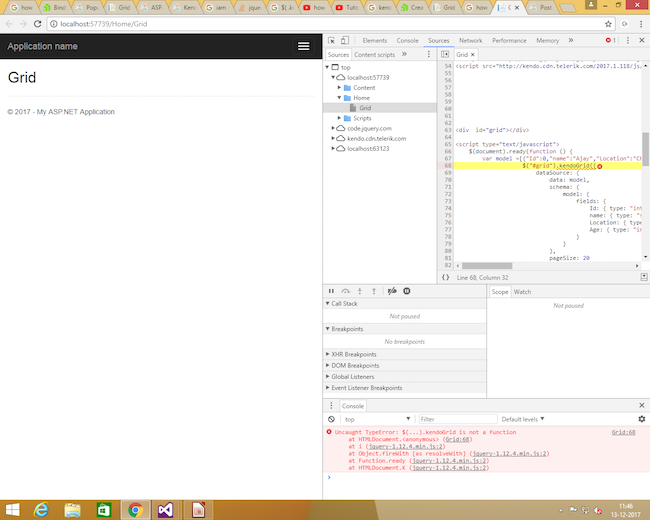Open console drawer menu dots
Viewport: 650px width, 520px height.
point(331,406)
